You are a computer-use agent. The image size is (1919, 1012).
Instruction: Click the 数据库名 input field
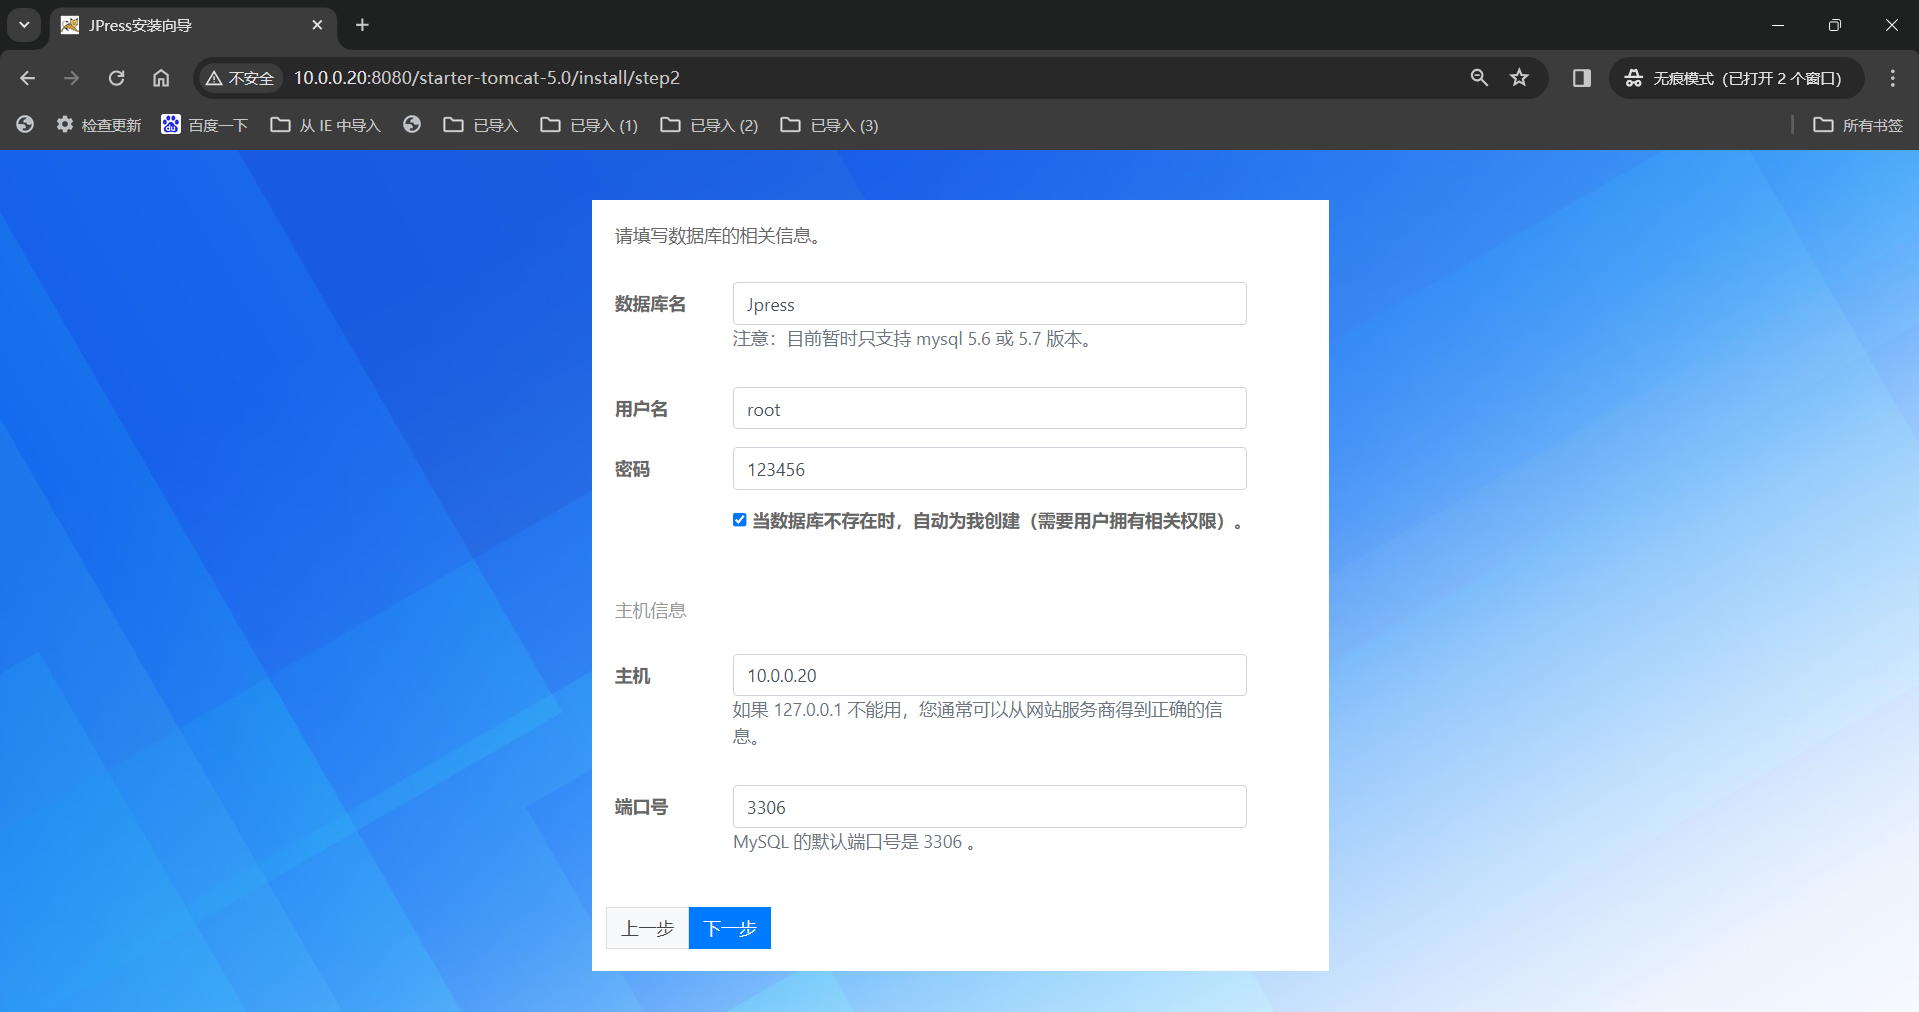click(x=989, y=304)
